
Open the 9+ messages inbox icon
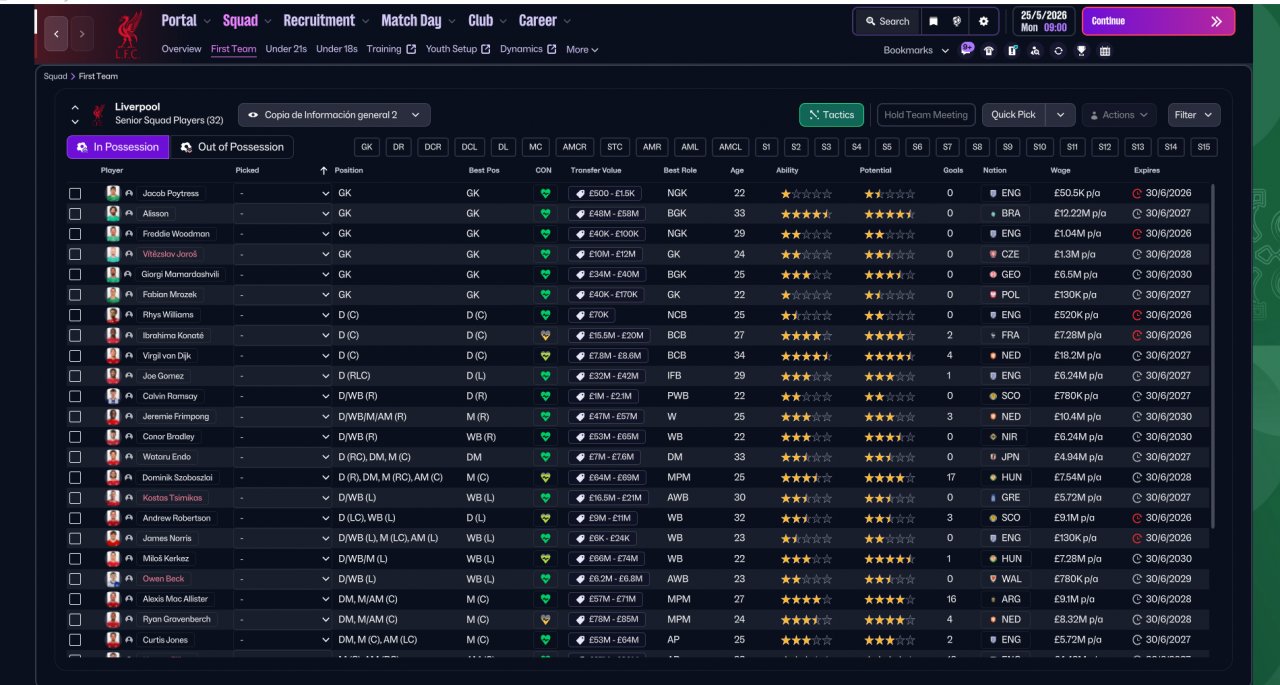click(967, 49)
